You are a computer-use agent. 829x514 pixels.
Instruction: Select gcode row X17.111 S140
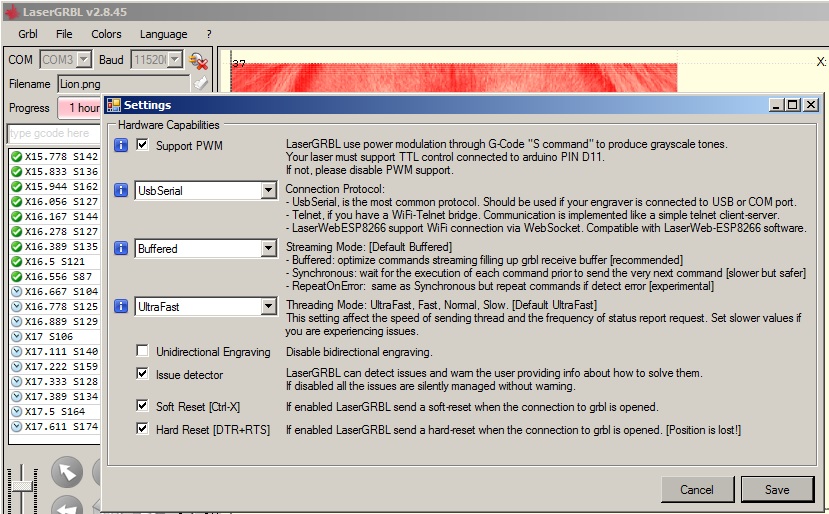pos(55,351)
